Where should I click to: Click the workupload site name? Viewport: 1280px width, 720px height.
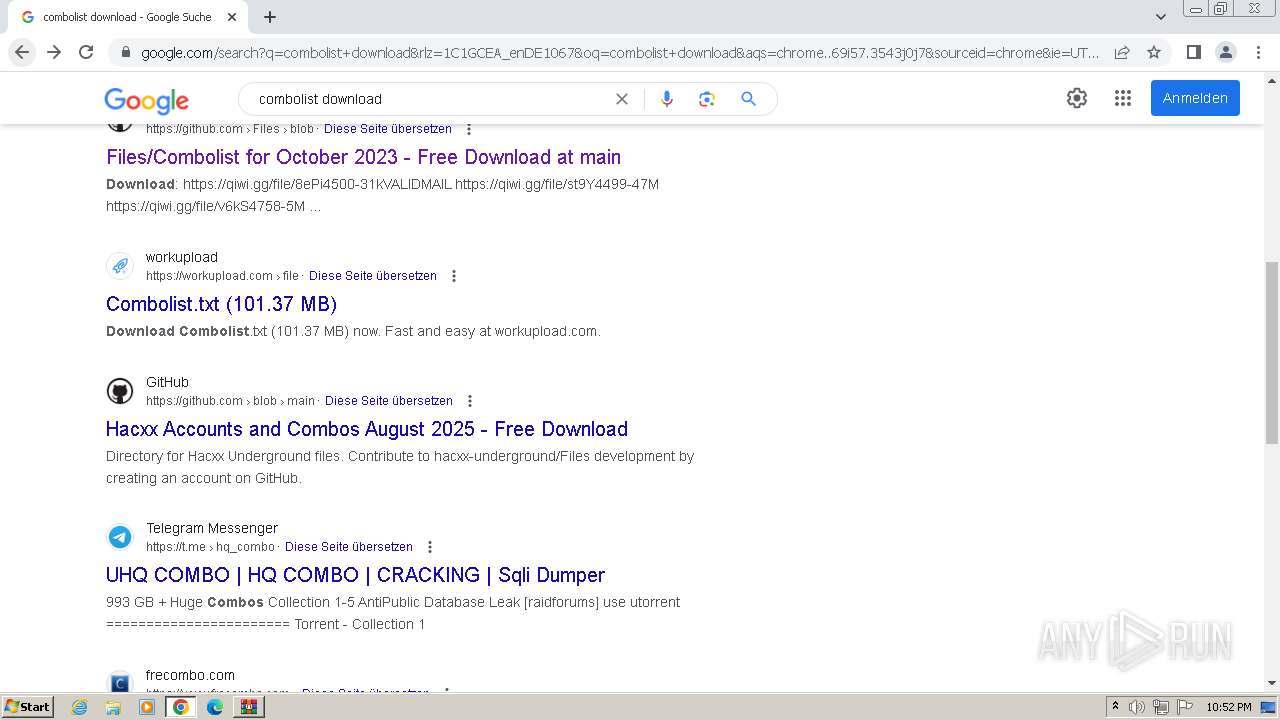[181, 257]
